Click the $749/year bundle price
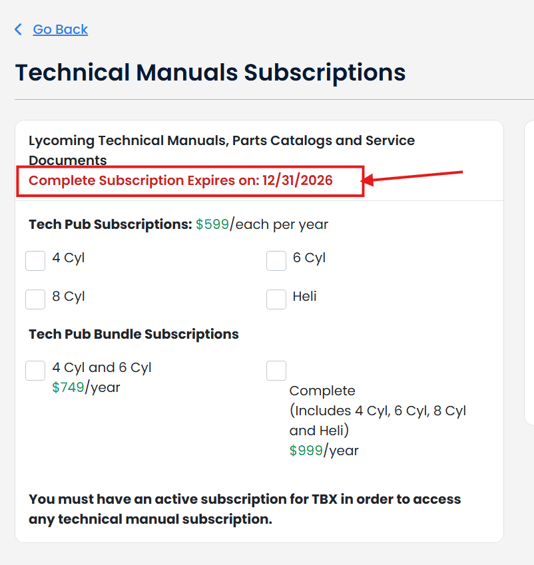The height and width of the screenshot is (565, 534). point(86,387)
